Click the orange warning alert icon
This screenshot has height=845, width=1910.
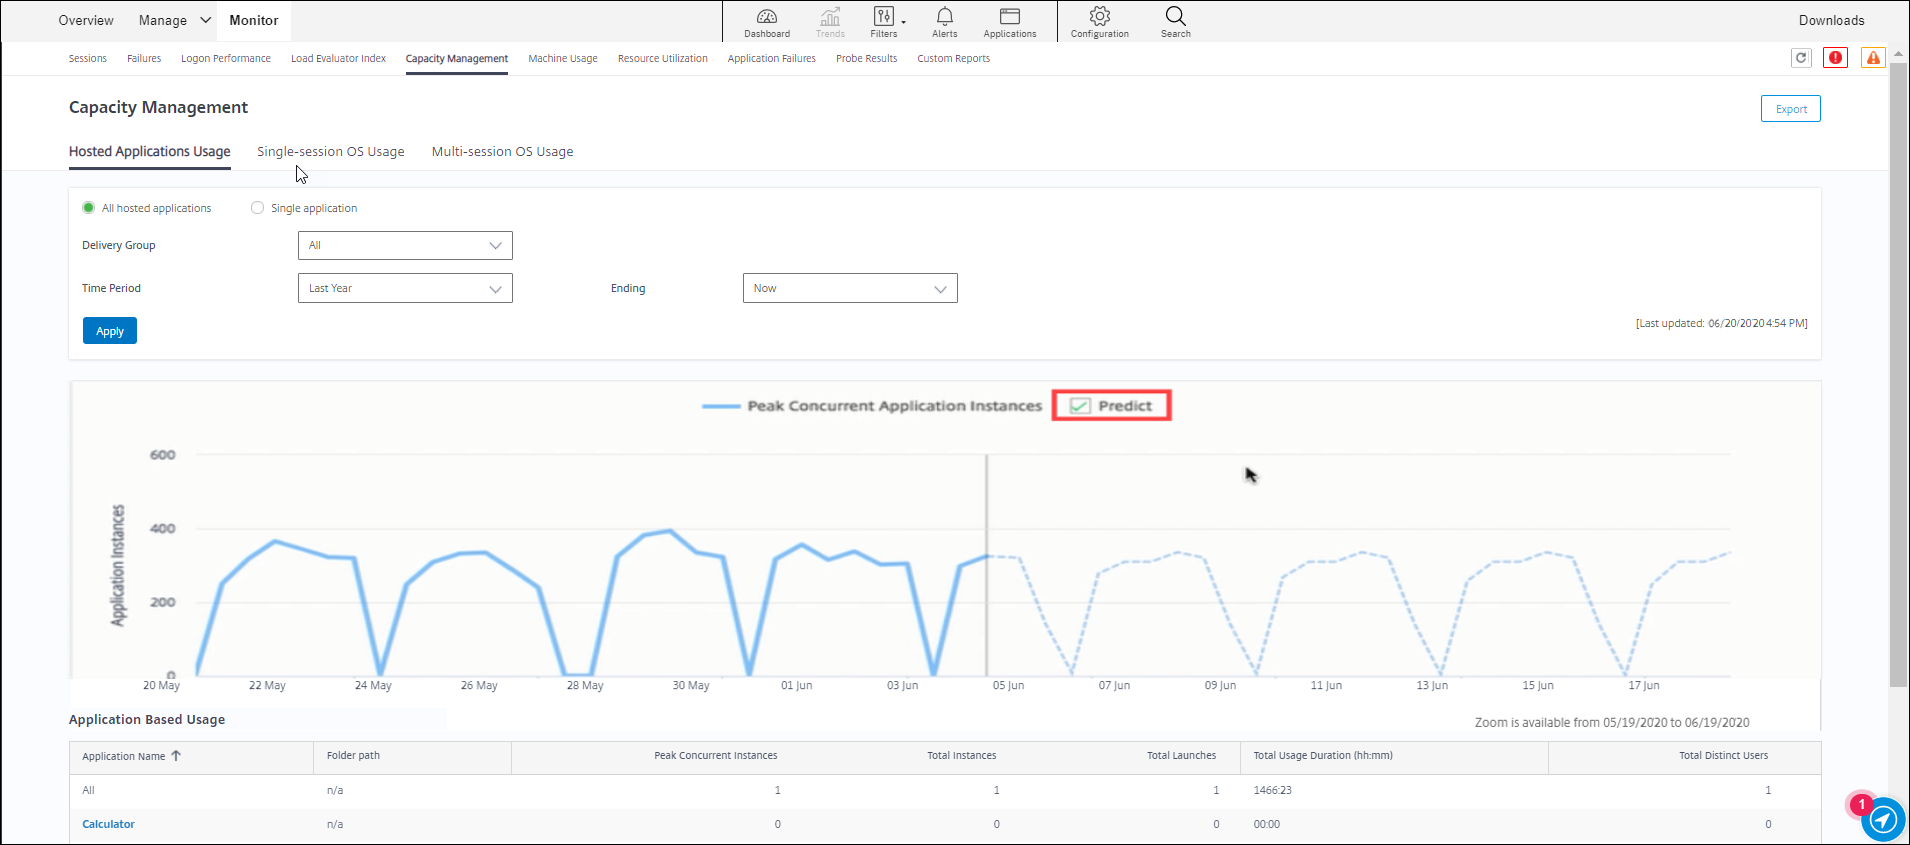(1873, 58)
